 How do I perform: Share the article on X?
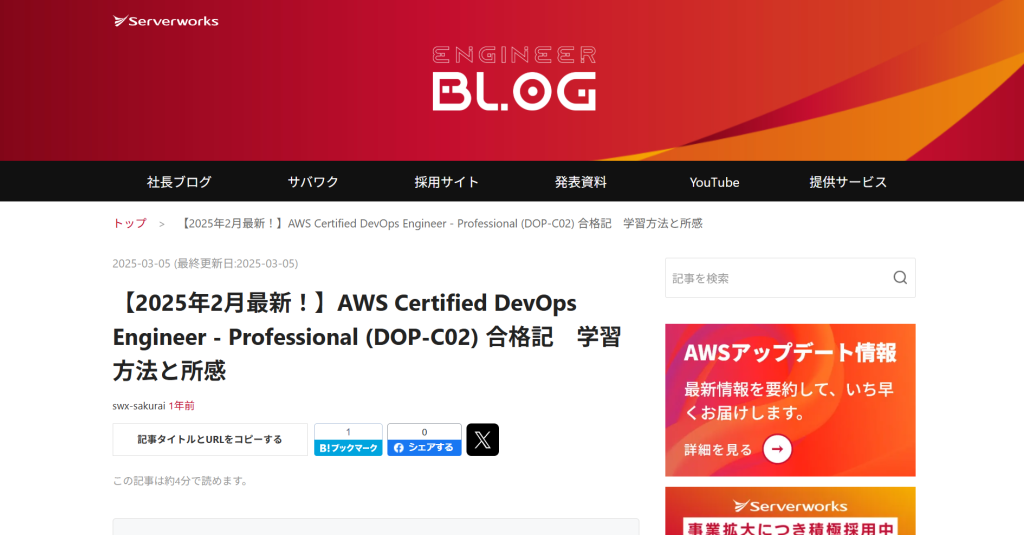coord(483,440)
